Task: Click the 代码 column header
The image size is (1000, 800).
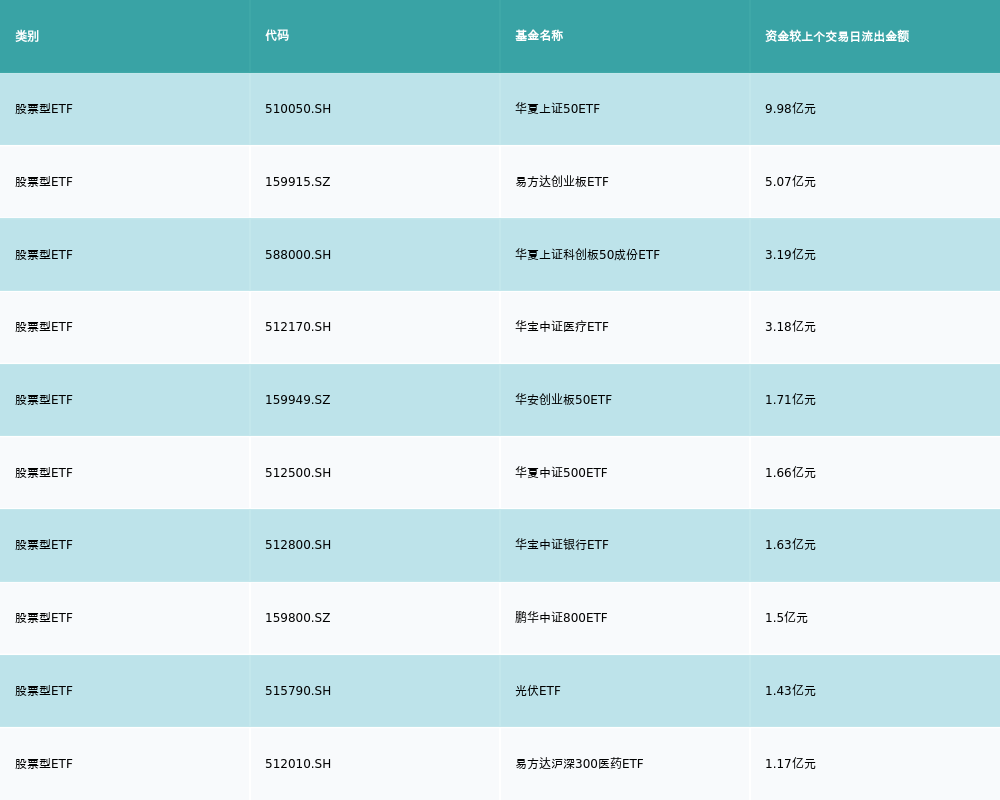Action: point(277,36)
